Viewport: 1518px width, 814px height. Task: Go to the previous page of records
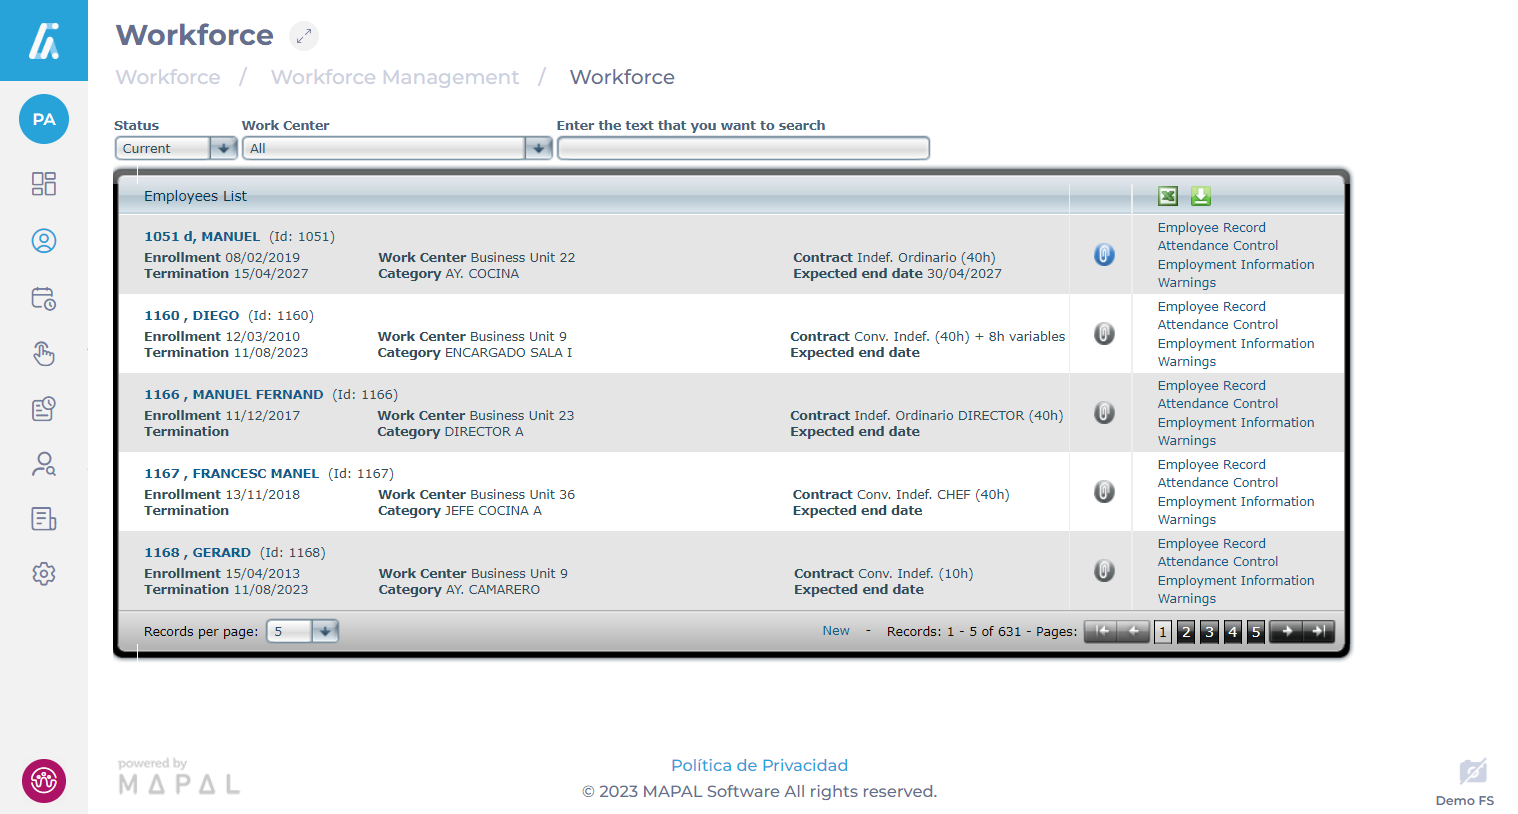click(x=1134, y=631)
